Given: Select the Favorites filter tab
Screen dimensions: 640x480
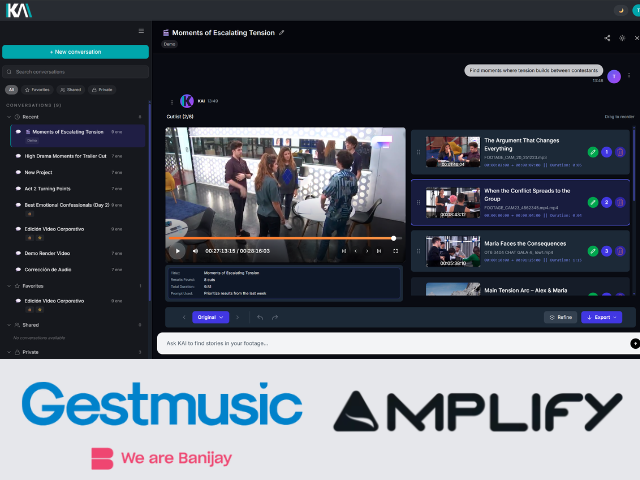Looking at the screenshot, I should point(37,90).
